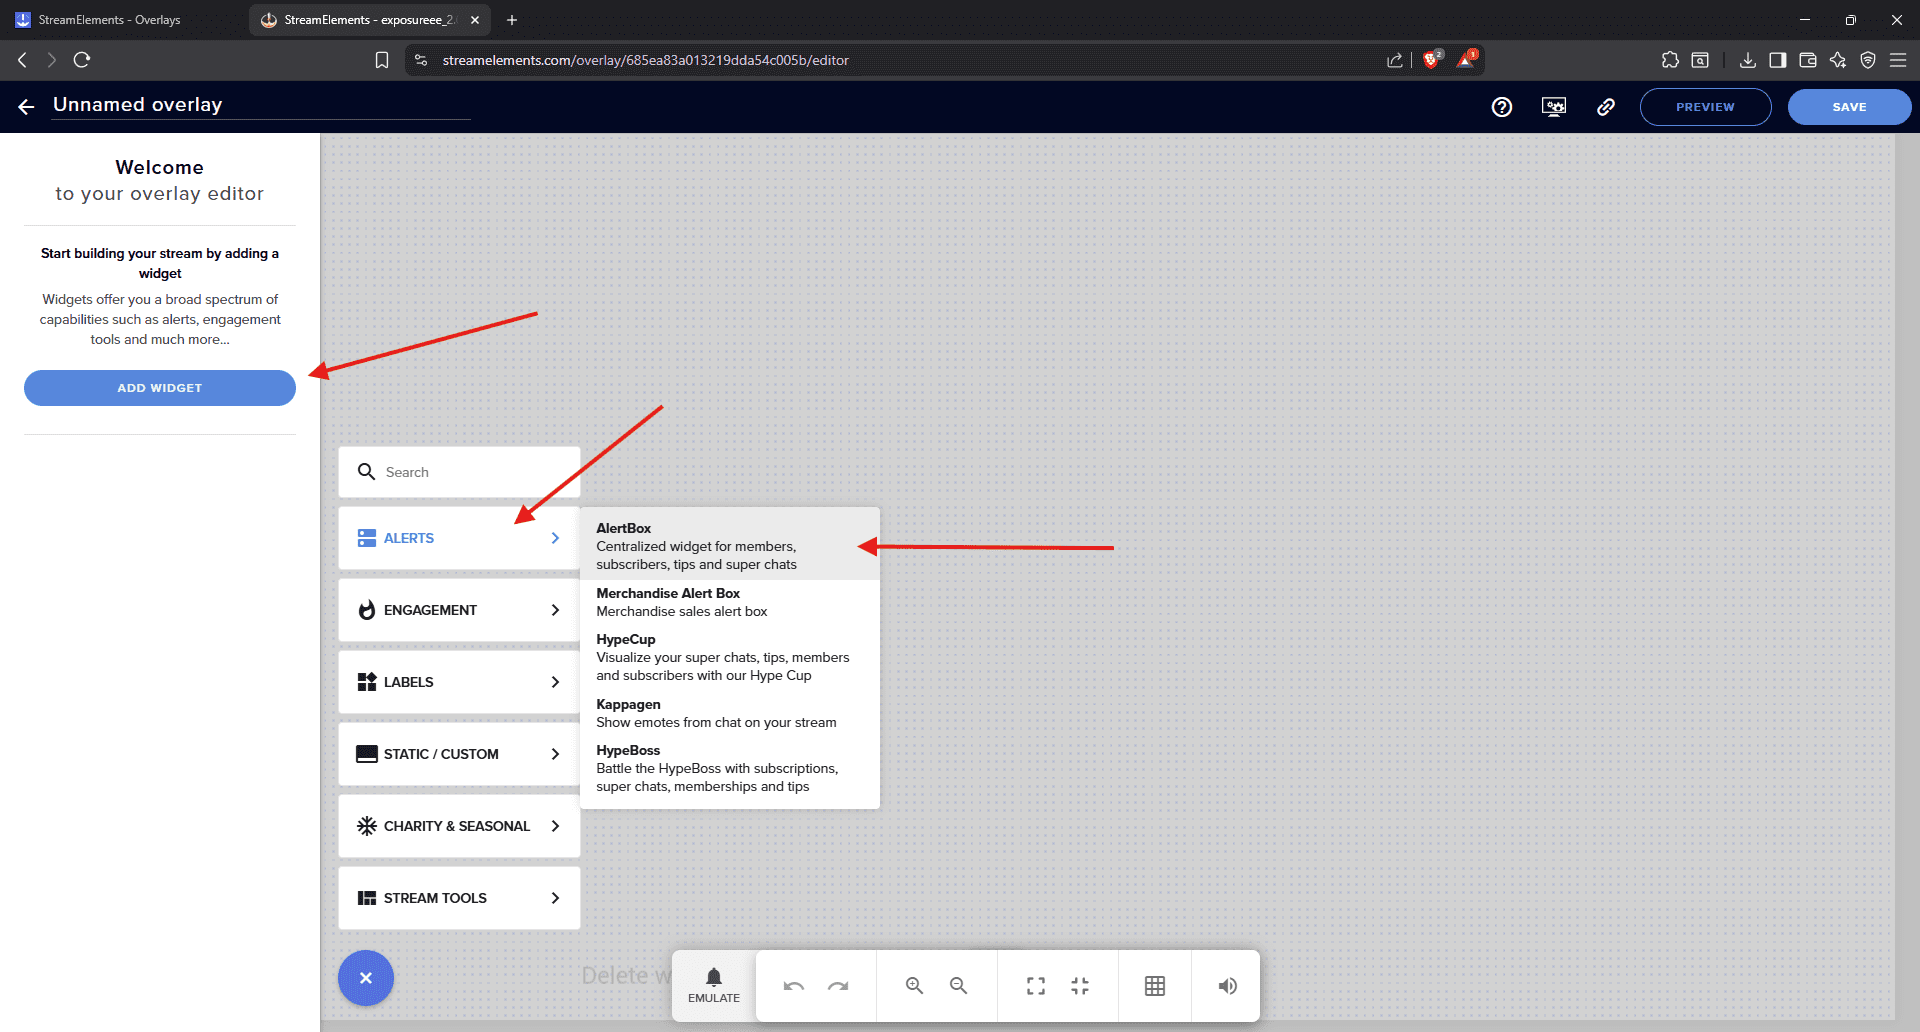Viewport: 1920px width, 1032px height.
Task: Select the AlertBox widget
Action: 730,546
